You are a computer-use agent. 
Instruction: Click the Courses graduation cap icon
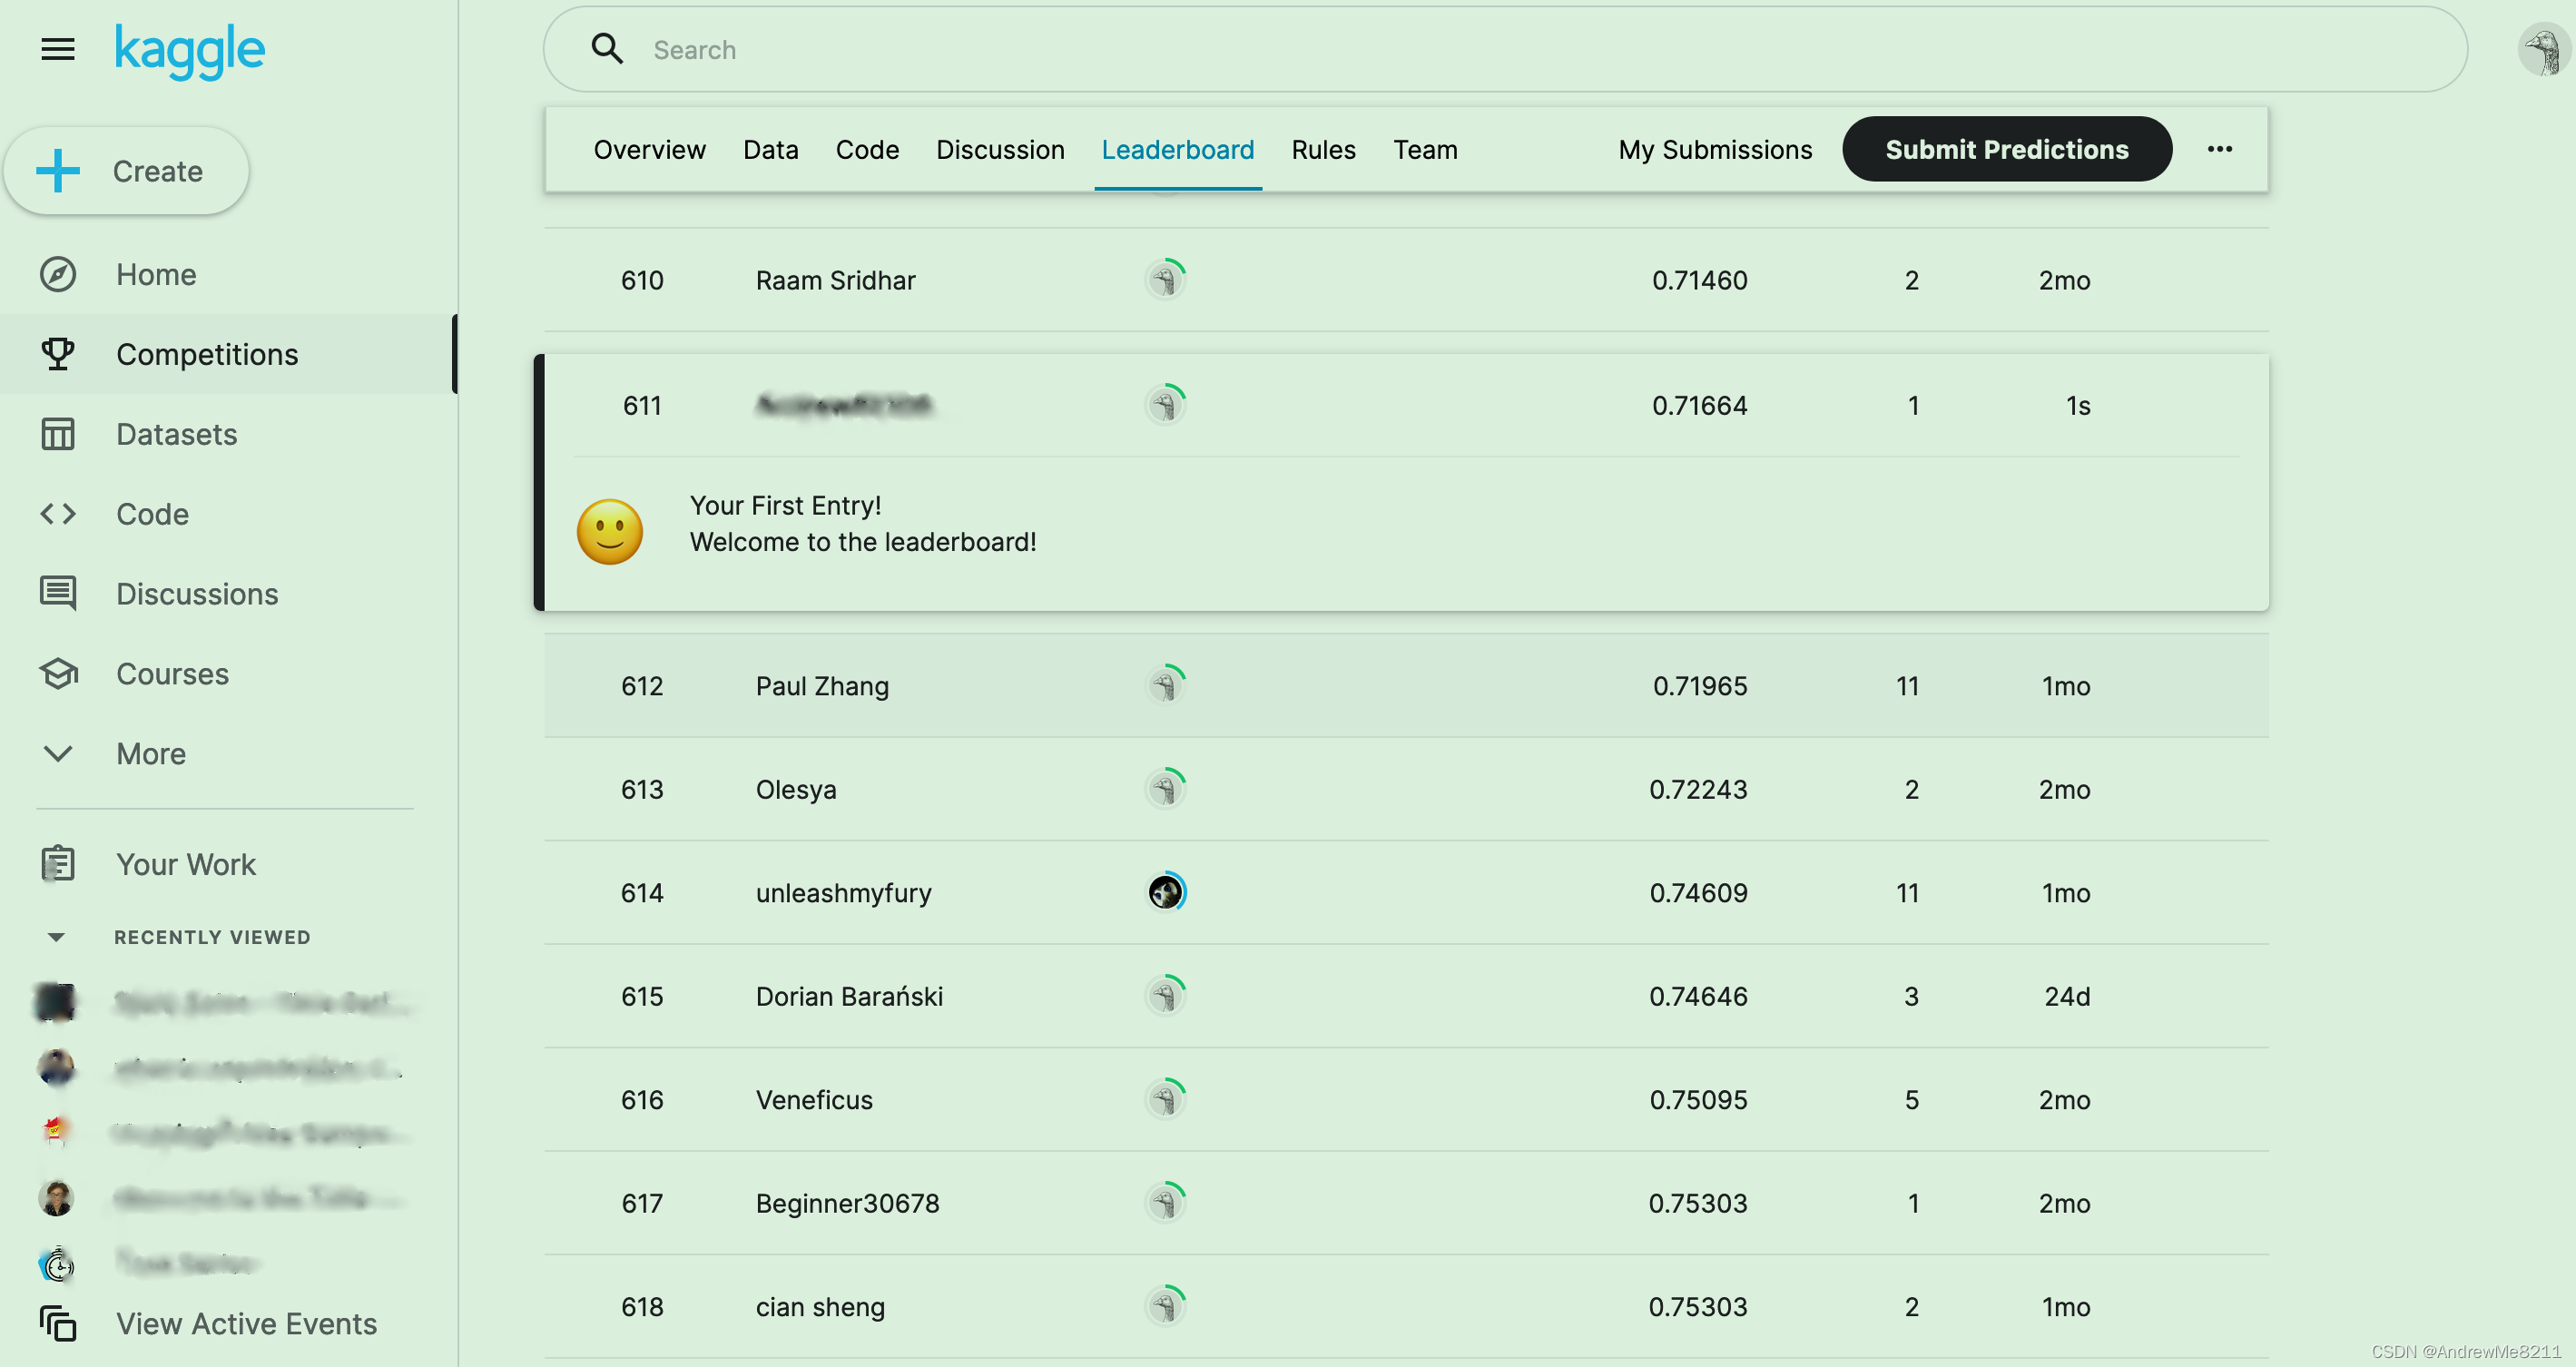click(x=58, y=673)
